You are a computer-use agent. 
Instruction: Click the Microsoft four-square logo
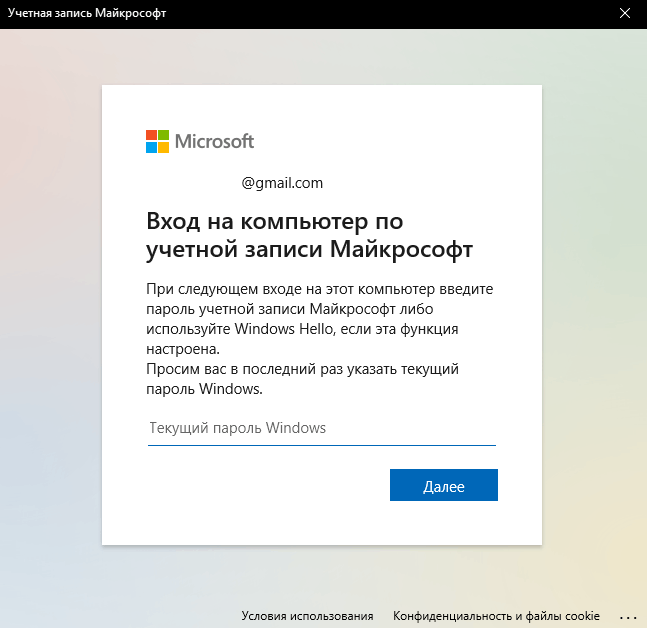[x=157, y=142]
